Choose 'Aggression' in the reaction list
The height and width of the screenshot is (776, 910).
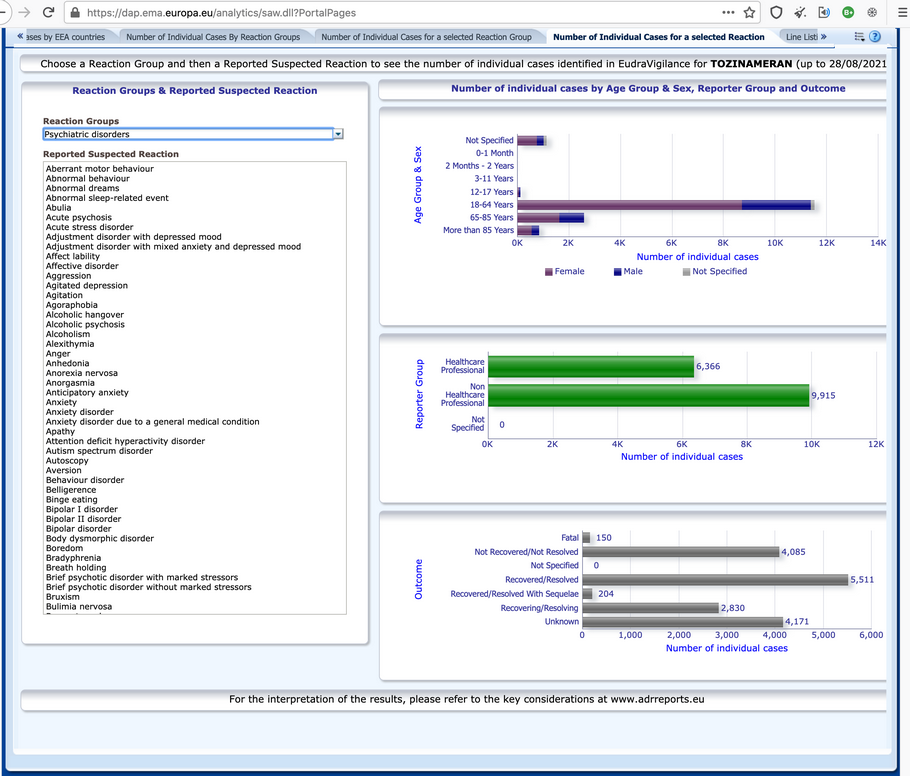pos(68,276)
